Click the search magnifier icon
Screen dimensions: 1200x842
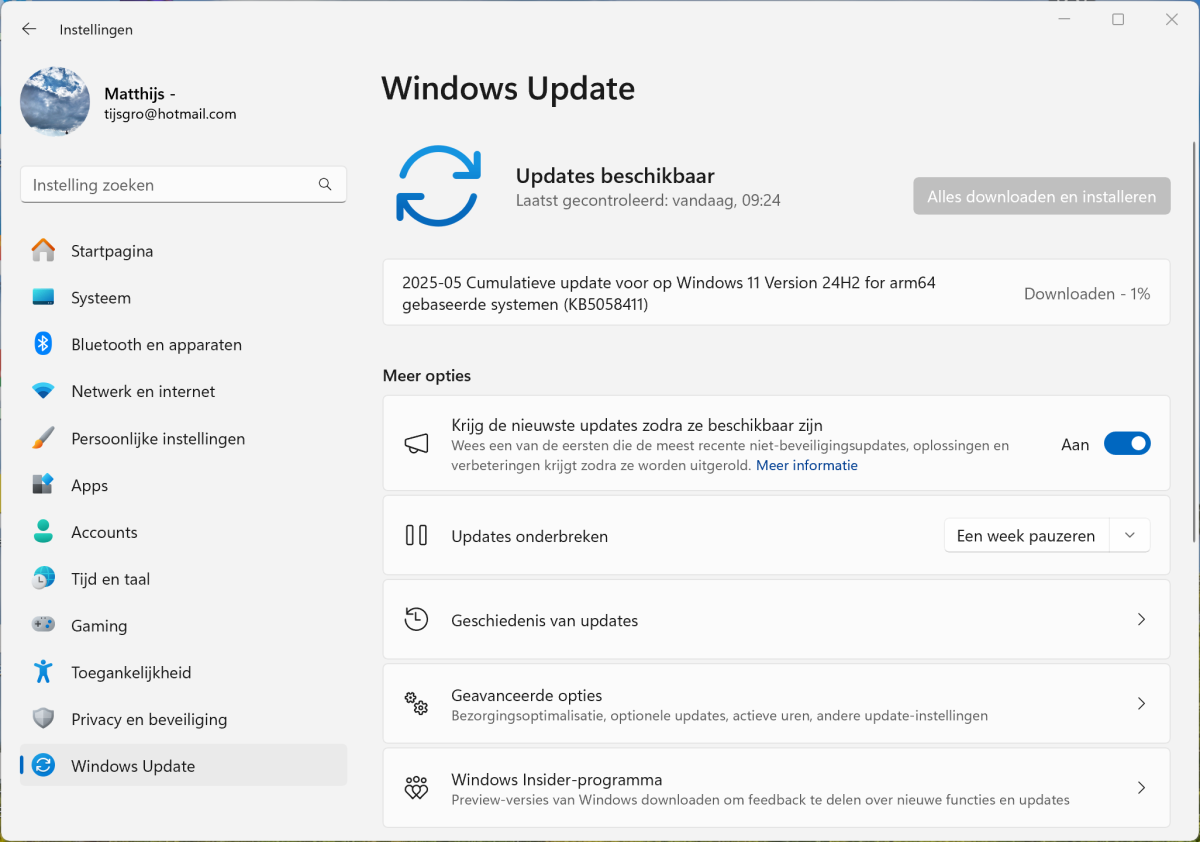pyautogui.click(x=325, y=185)
